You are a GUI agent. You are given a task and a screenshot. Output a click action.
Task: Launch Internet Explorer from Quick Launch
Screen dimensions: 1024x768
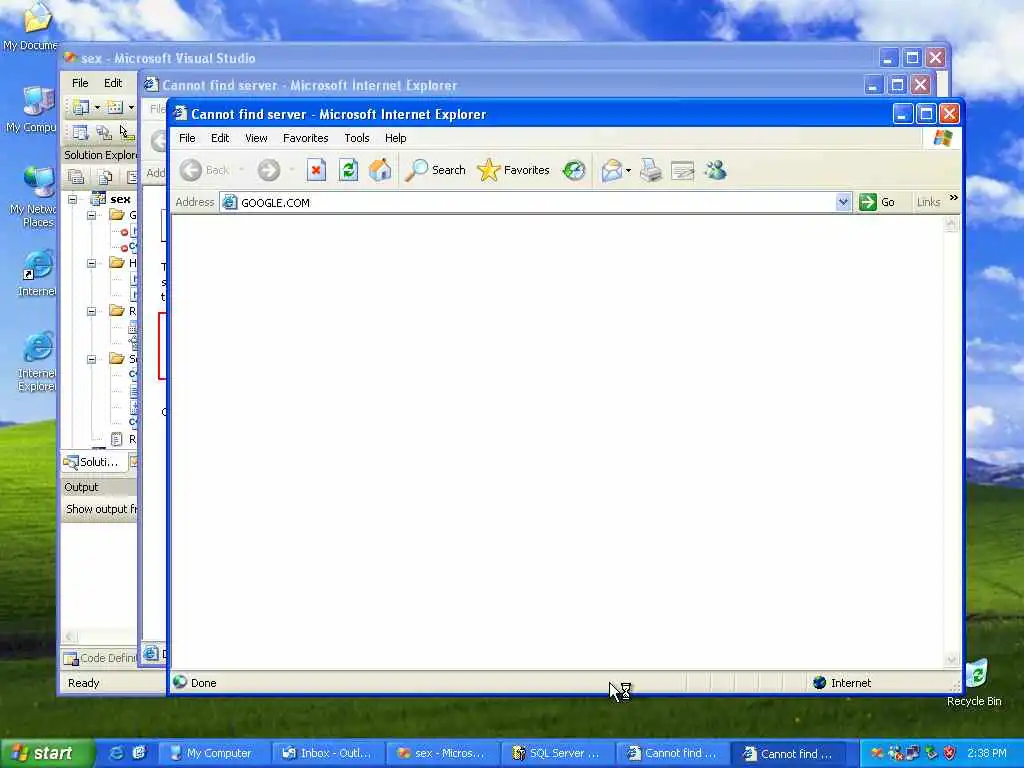point(116,753)
